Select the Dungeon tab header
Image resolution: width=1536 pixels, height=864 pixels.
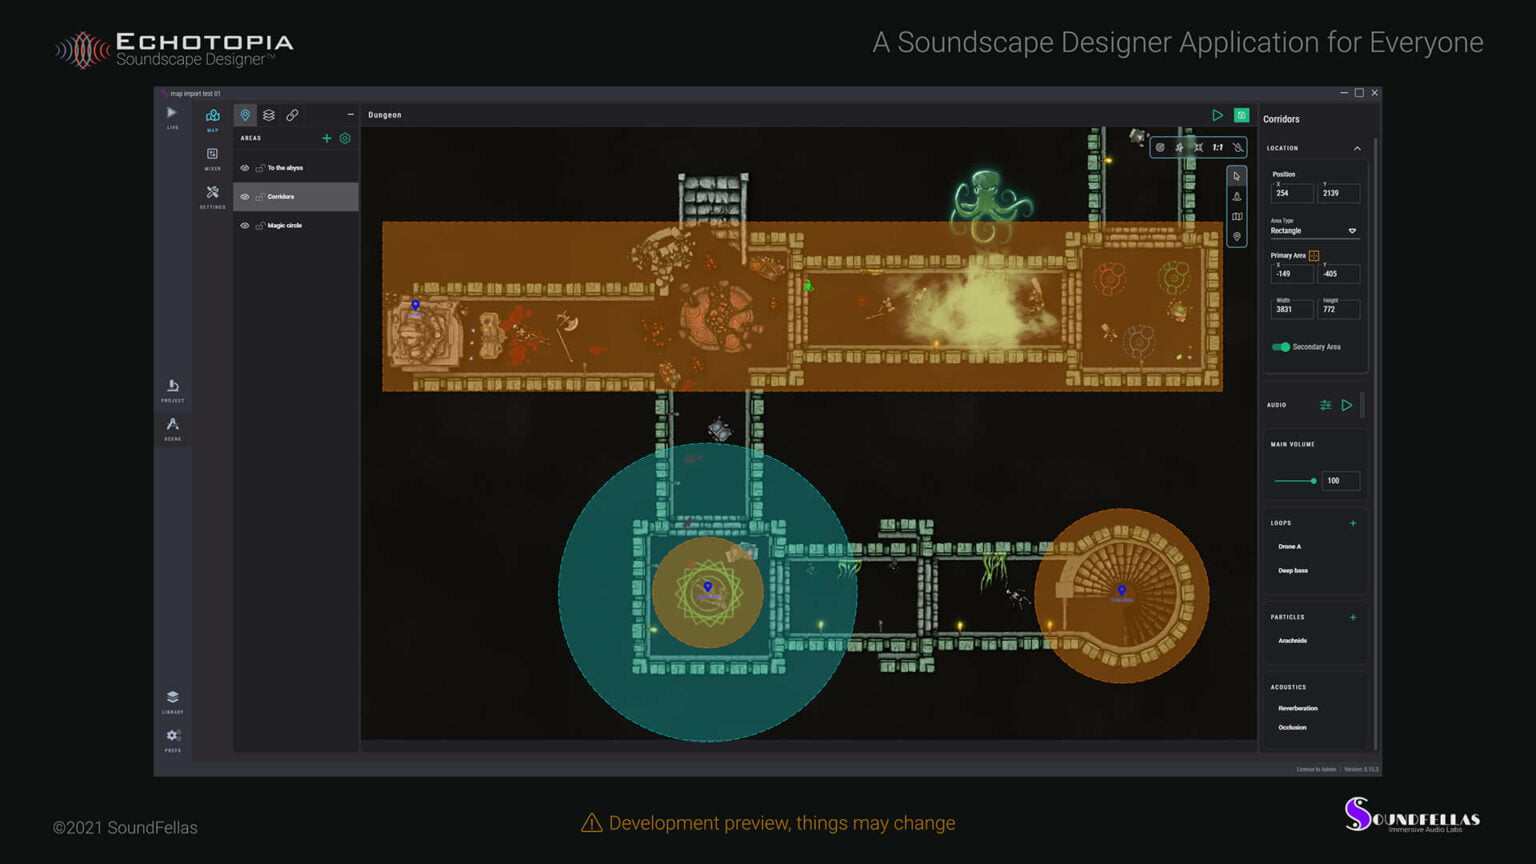(x=383, y=115)
